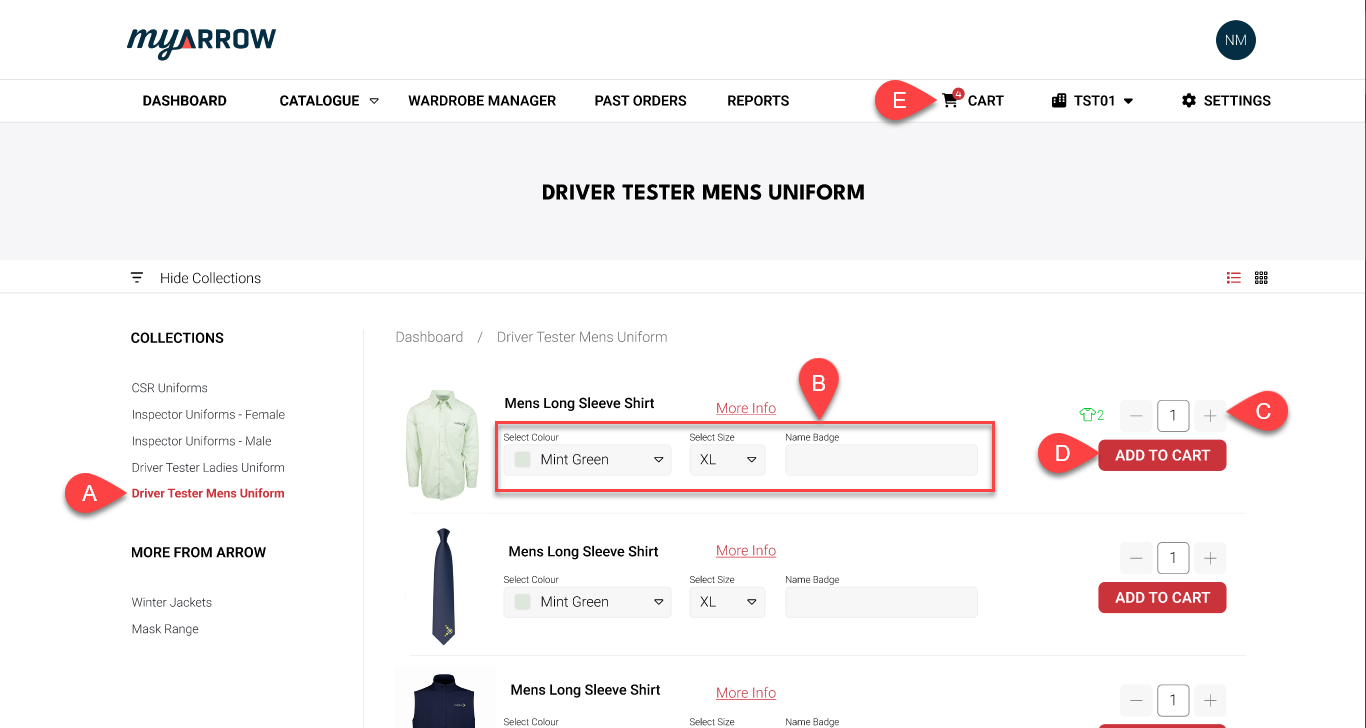Open Select Size dropdown for first shirt
The height and width of the screenshot is (728, 1366).
pyautogui.click(x=727, y=460)
